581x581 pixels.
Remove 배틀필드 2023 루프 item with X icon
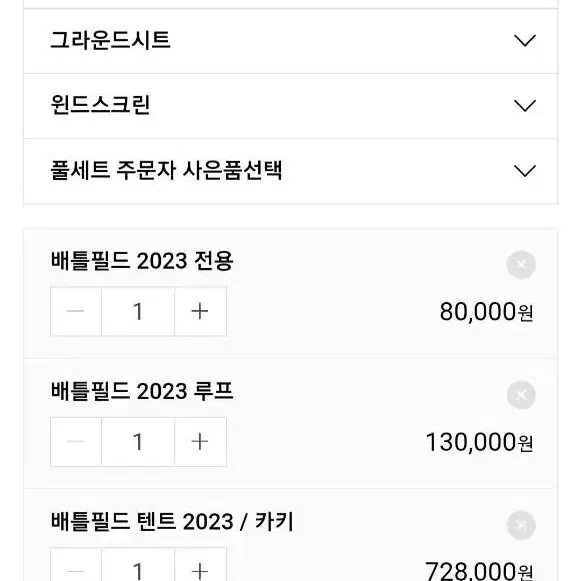pos(521,395)
